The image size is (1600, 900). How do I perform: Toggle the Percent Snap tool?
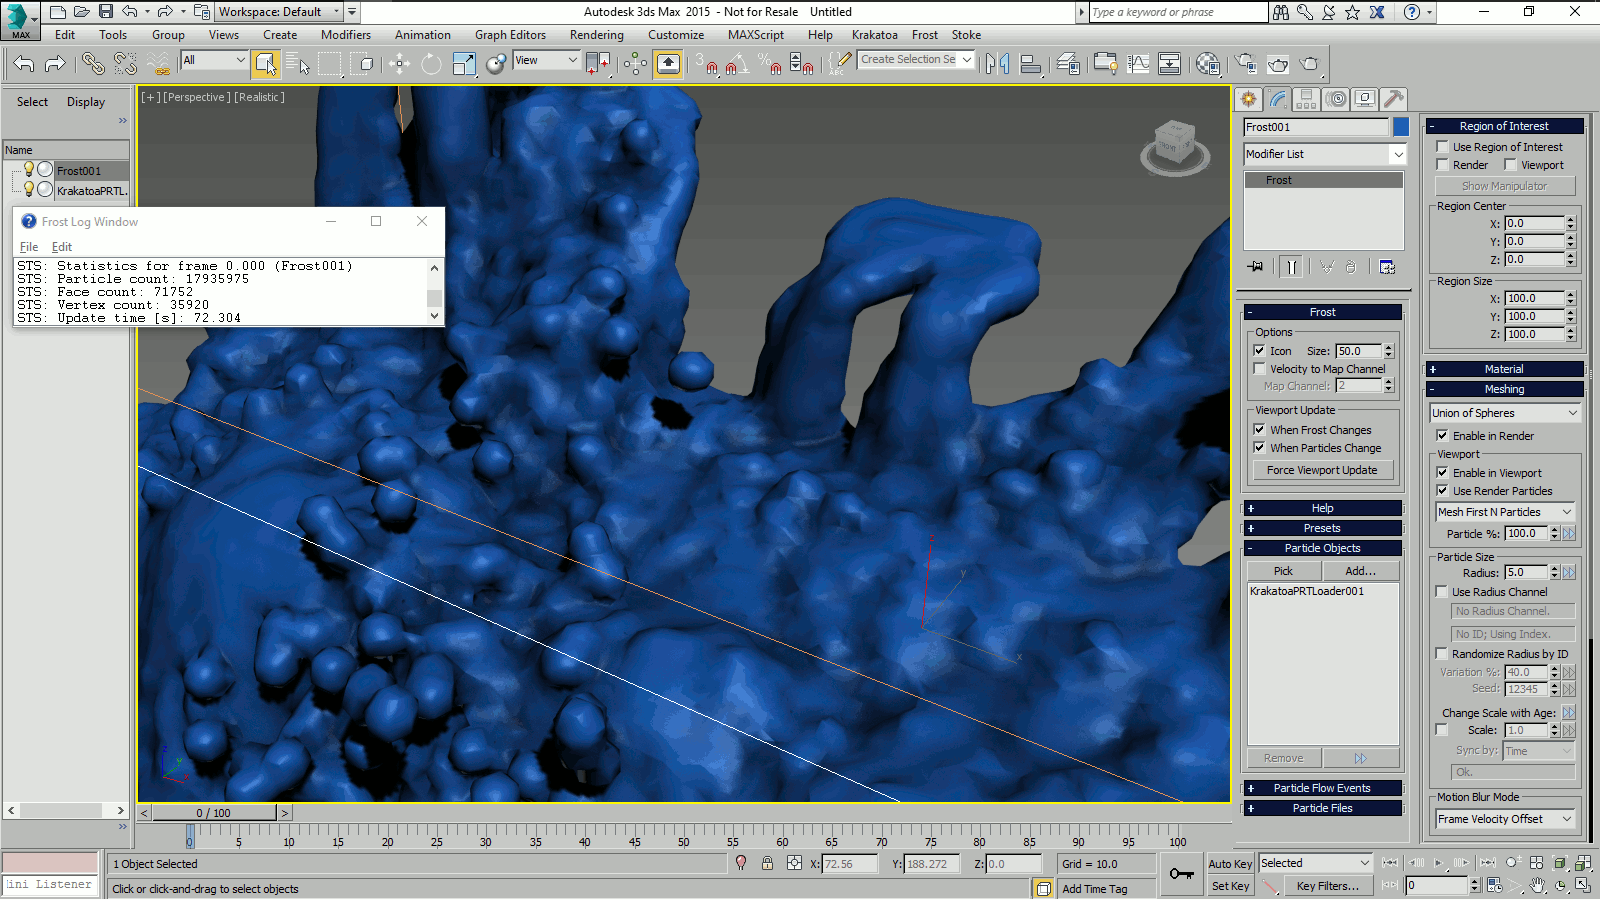[769, 64]
